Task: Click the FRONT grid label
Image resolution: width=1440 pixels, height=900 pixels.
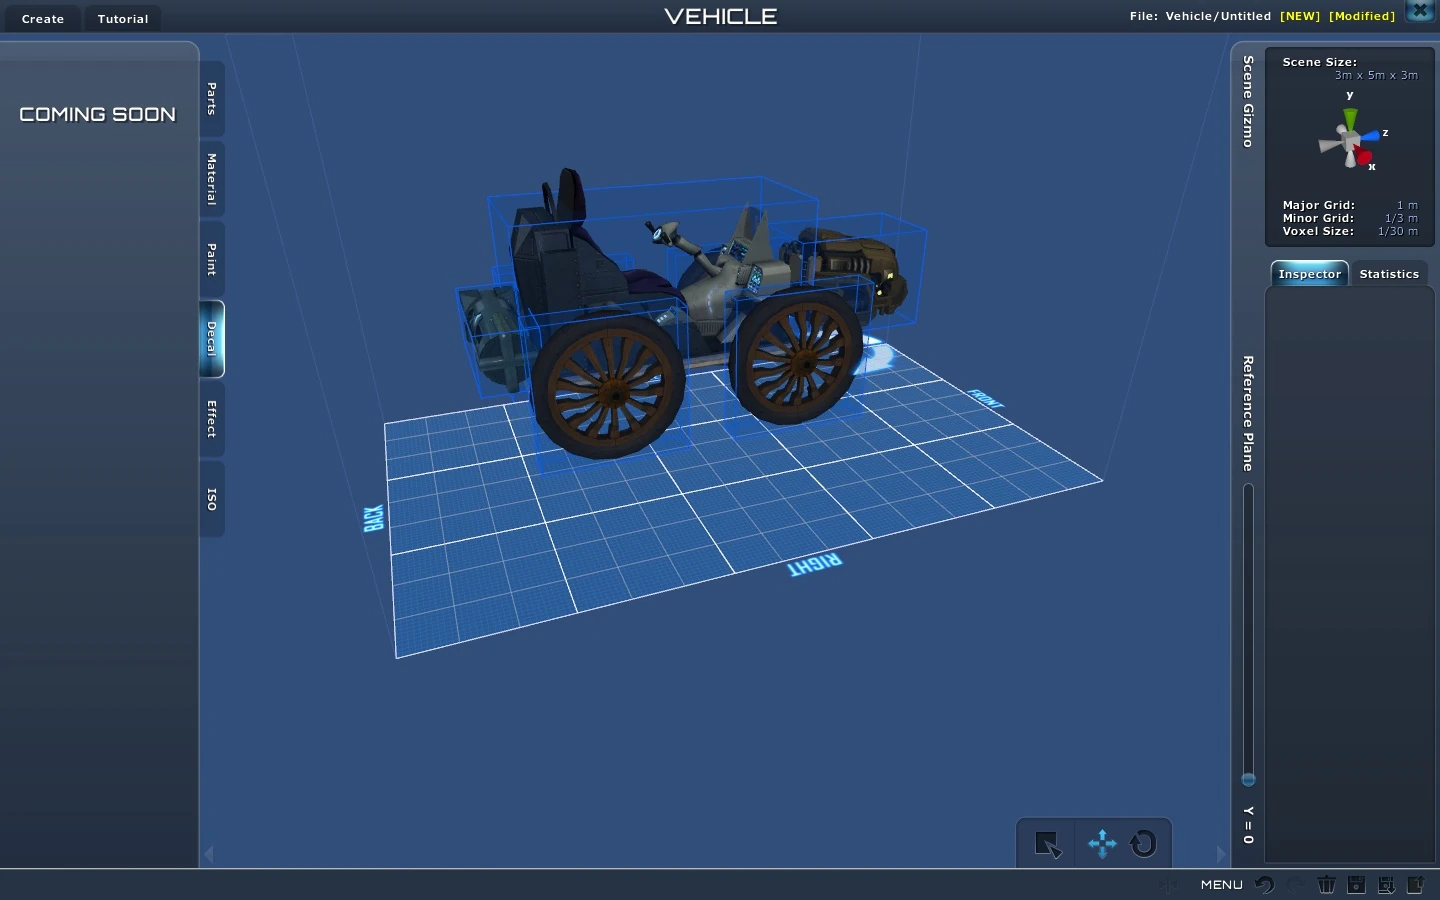Action: (x=986, y=398)
